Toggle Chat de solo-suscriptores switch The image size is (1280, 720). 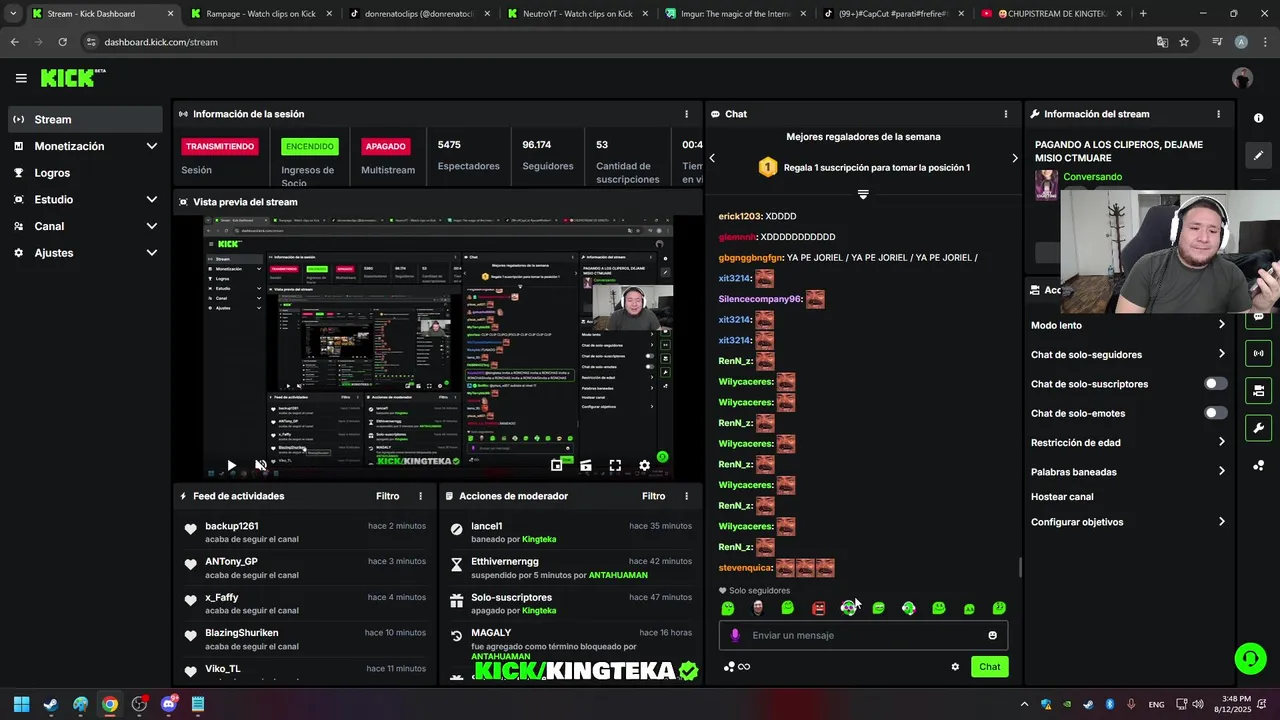click(x=1215, y=384)
